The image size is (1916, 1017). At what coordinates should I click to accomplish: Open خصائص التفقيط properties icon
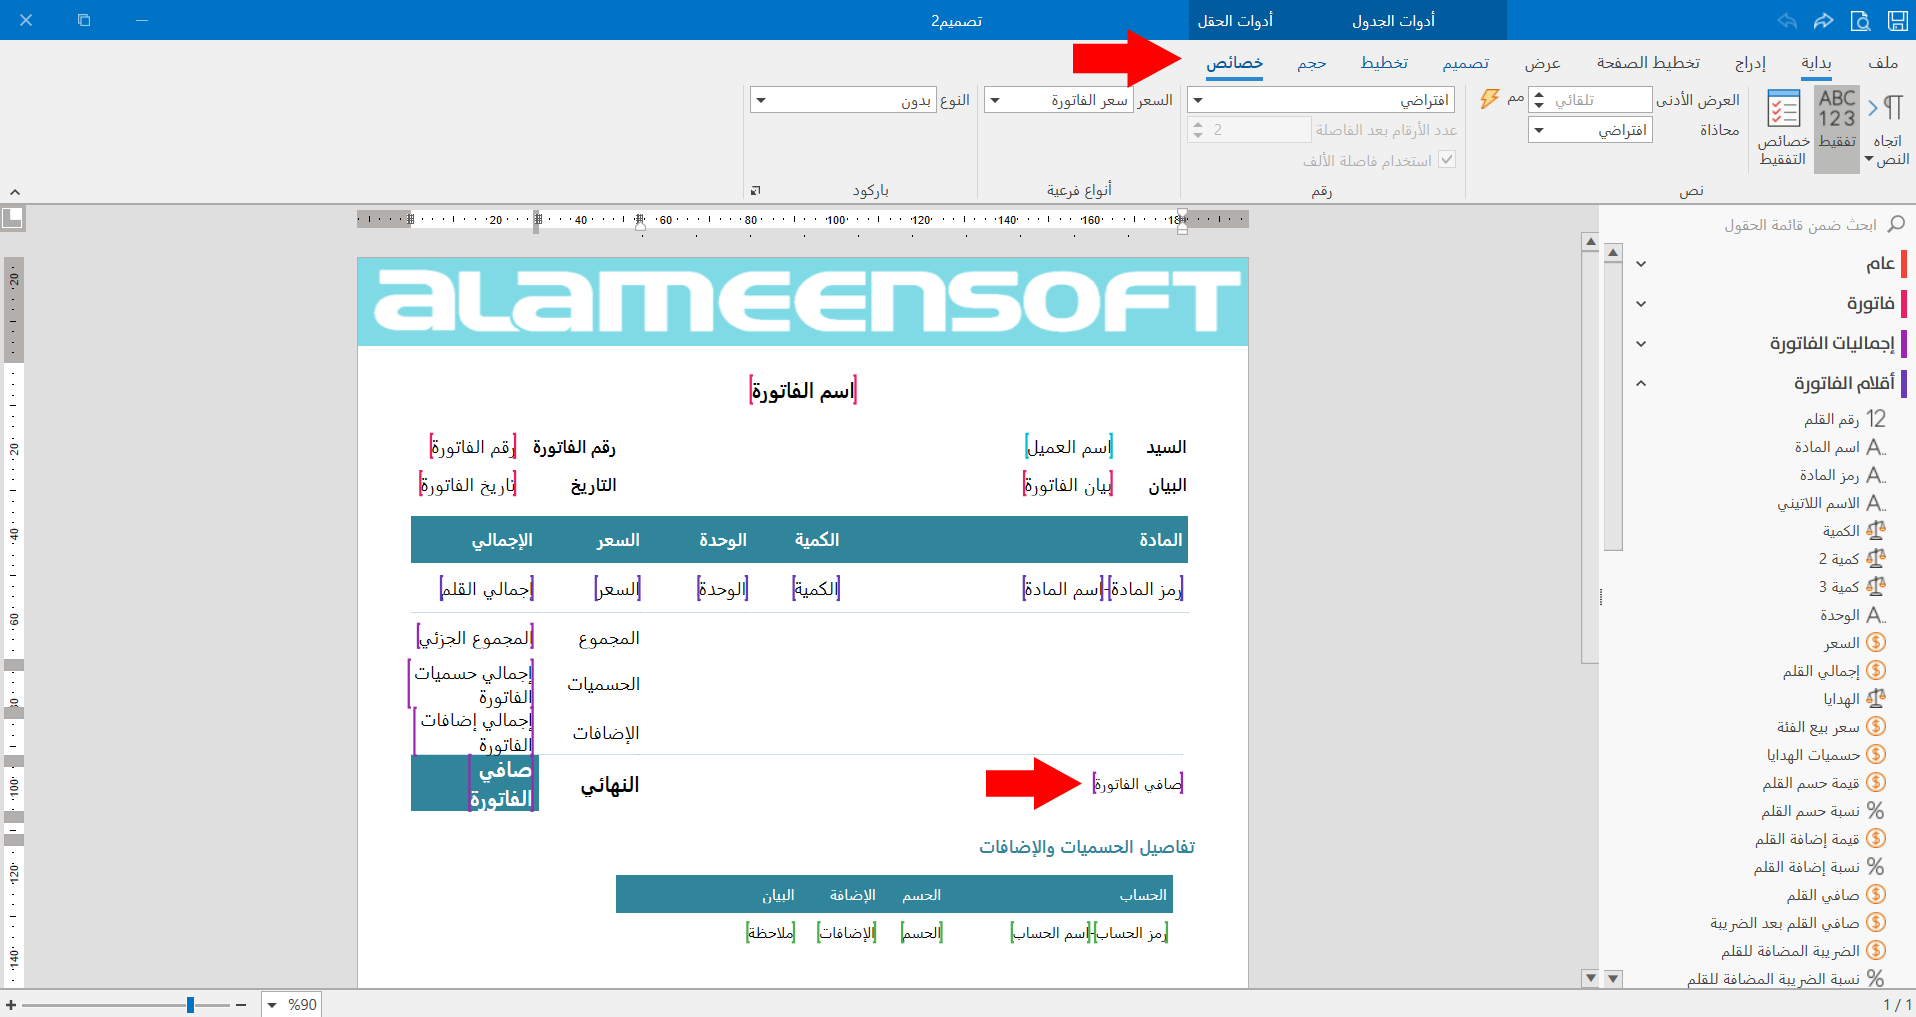click(x=1783, y=128)
